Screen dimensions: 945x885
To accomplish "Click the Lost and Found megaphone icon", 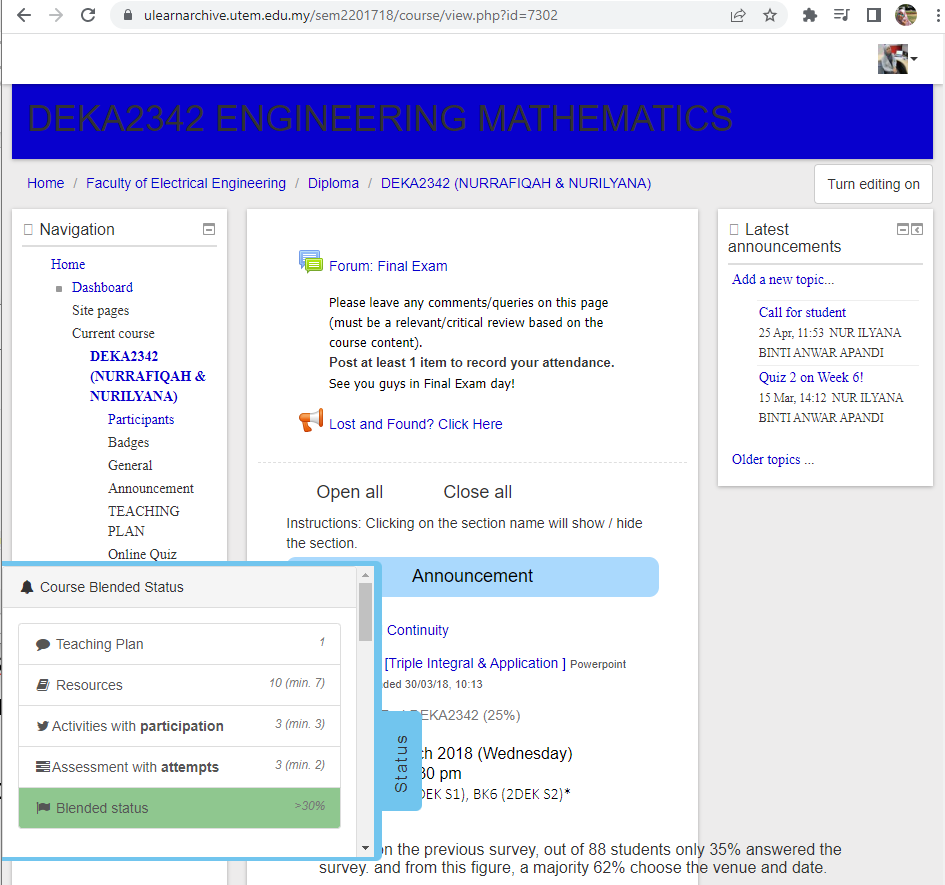I will point(311,421).
